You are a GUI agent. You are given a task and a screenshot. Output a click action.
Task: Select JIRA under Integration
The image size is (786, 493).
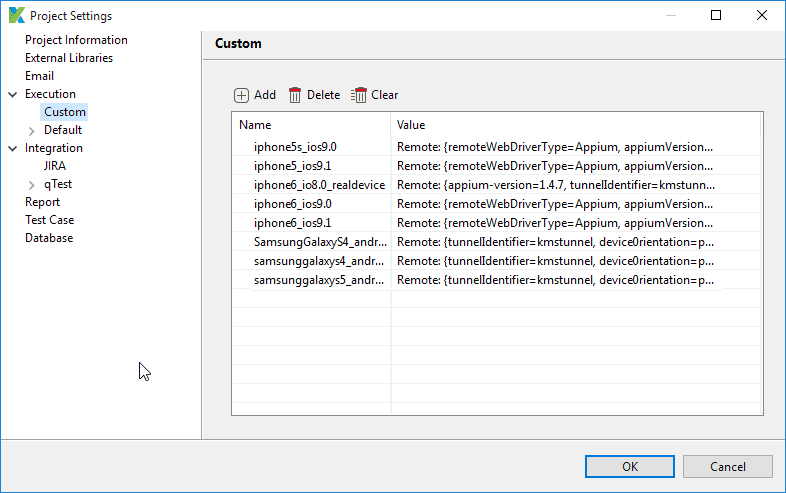(55, 166)
